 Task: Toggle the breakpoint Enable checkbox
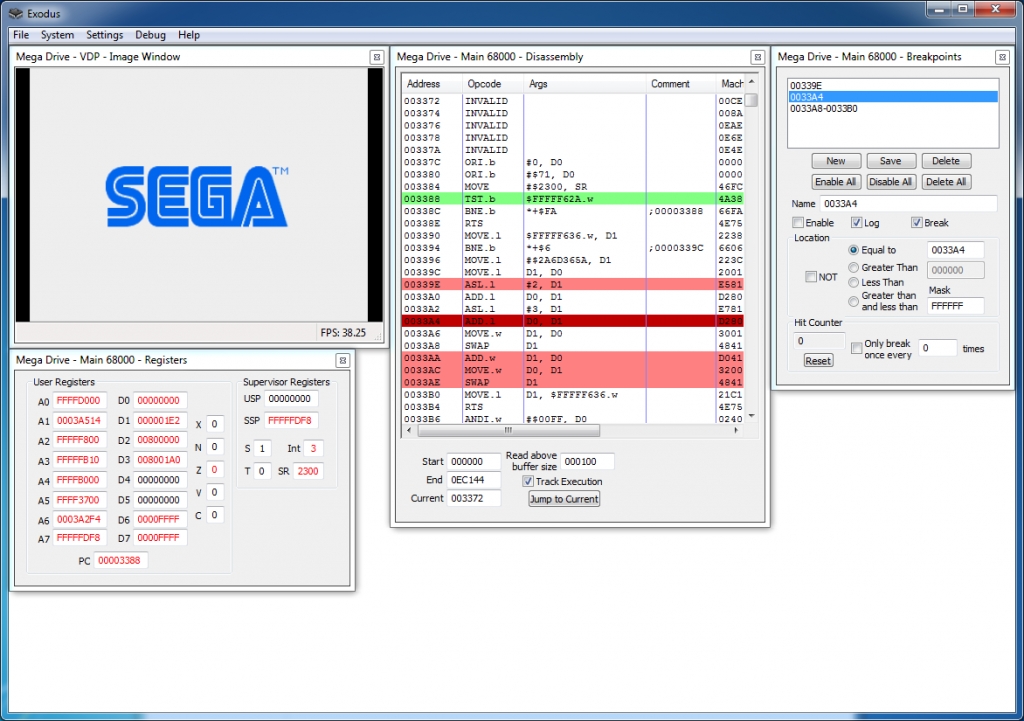798,223
